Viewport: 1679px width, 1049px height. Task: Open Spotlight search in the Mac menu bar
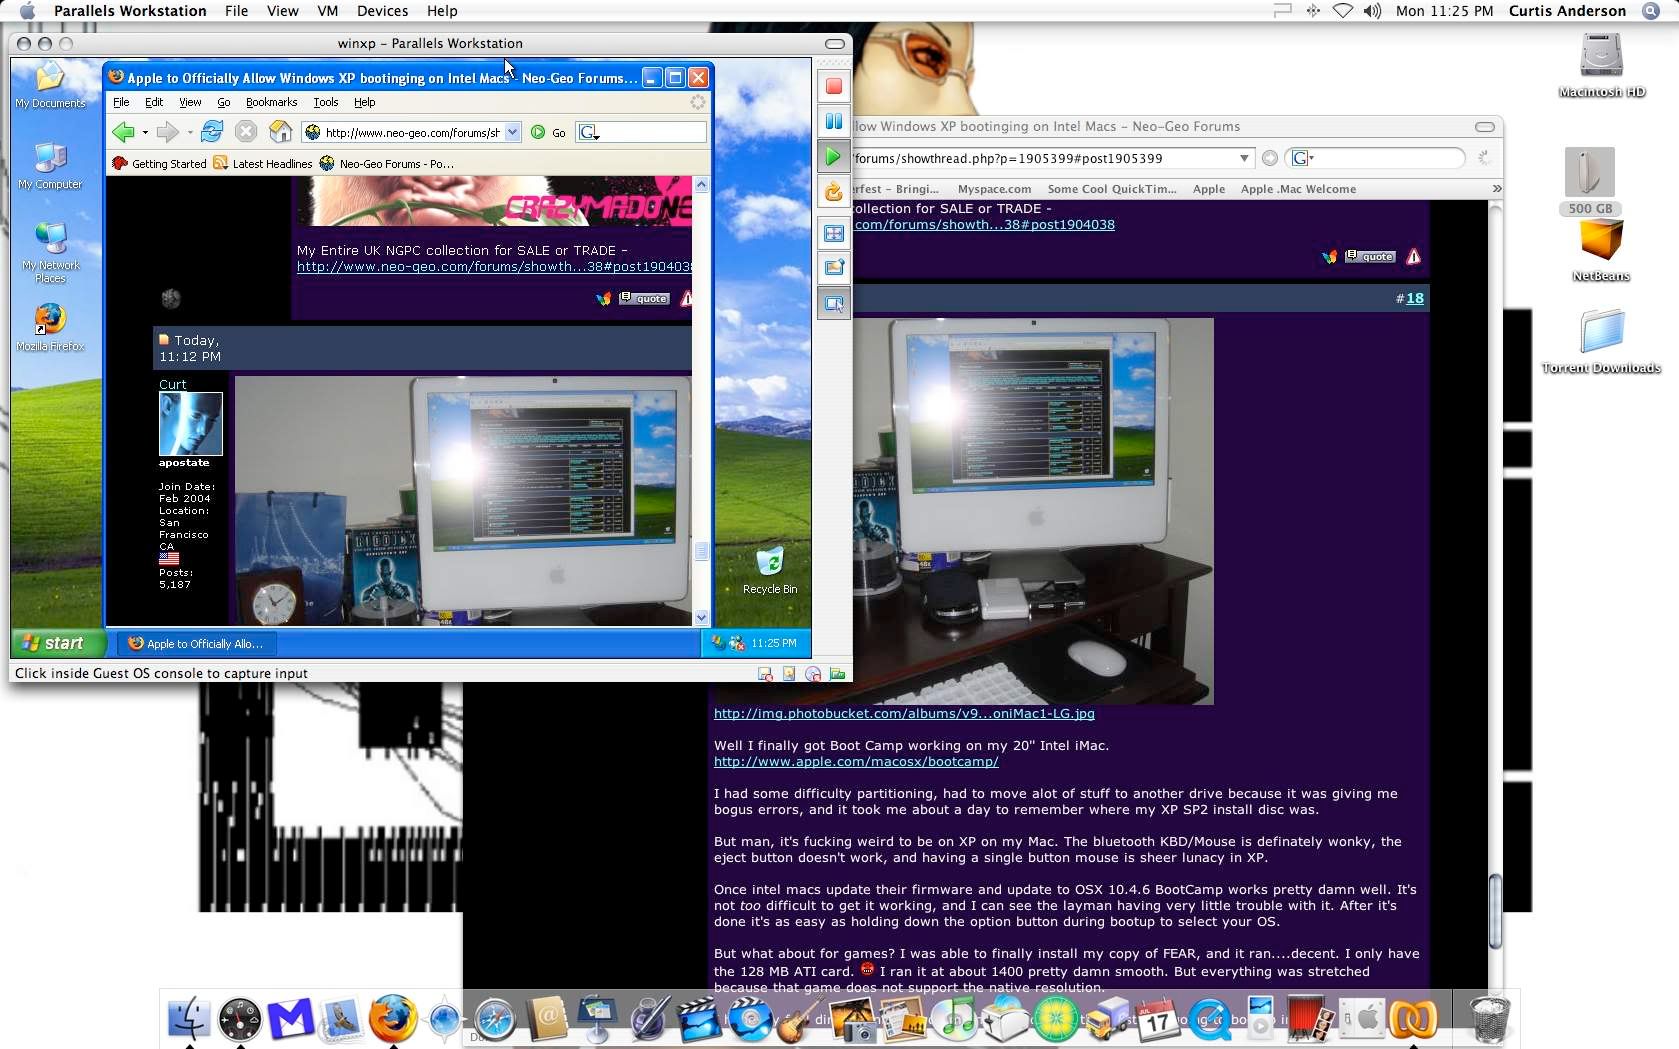pos(1651,11)
